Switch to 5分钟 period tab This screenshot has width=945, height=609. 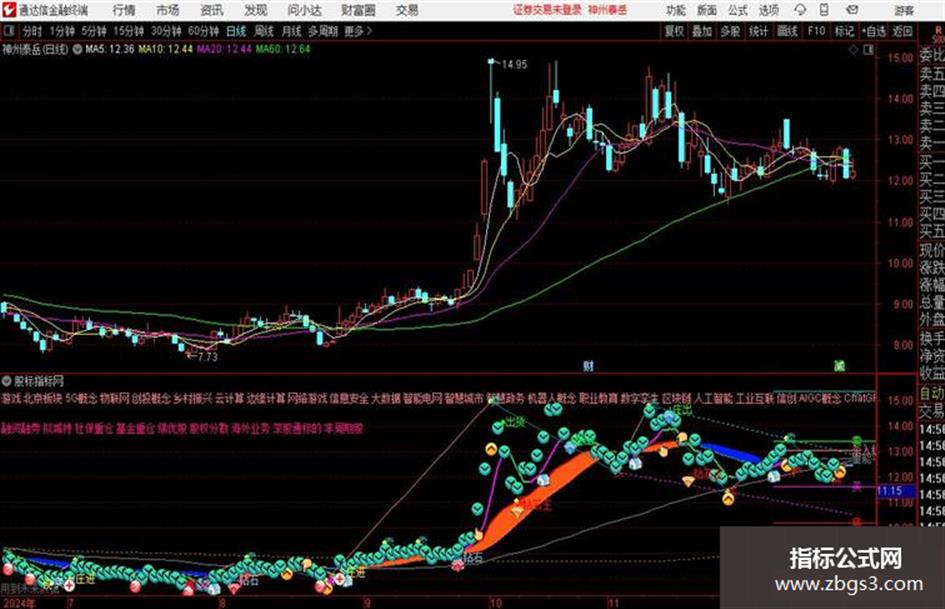(94, 31)
